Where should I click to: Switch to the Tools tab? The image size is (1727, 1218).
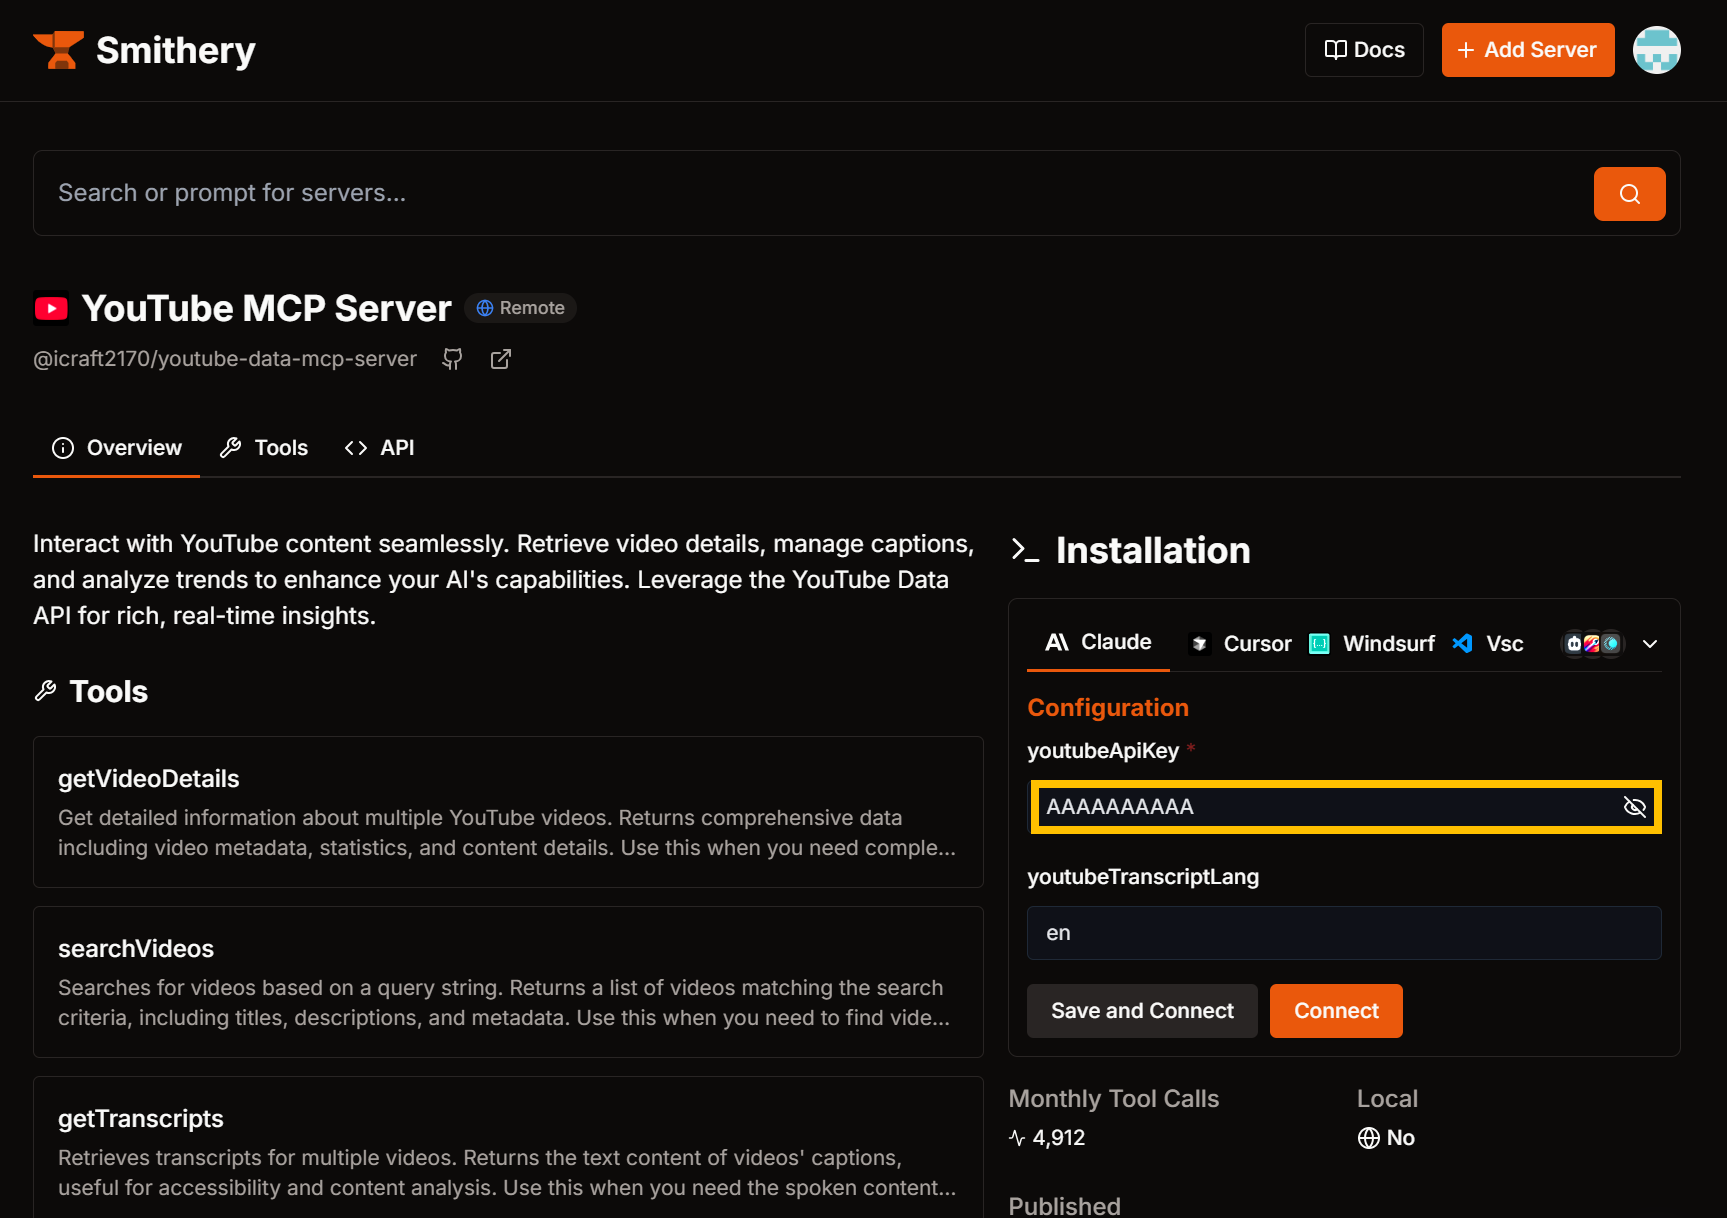coord(264,448)
